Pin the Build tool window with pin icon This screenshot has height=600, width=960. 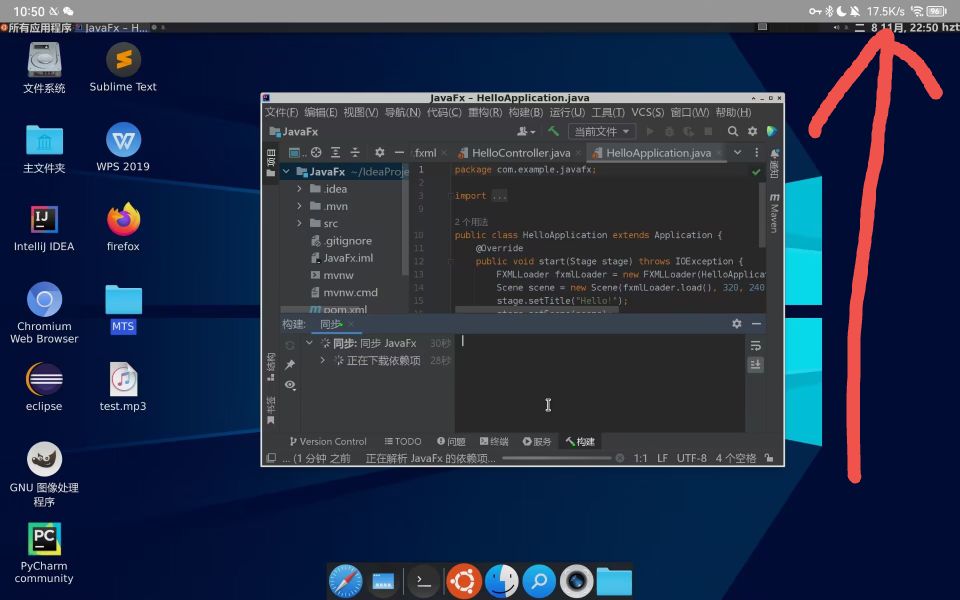288,363
